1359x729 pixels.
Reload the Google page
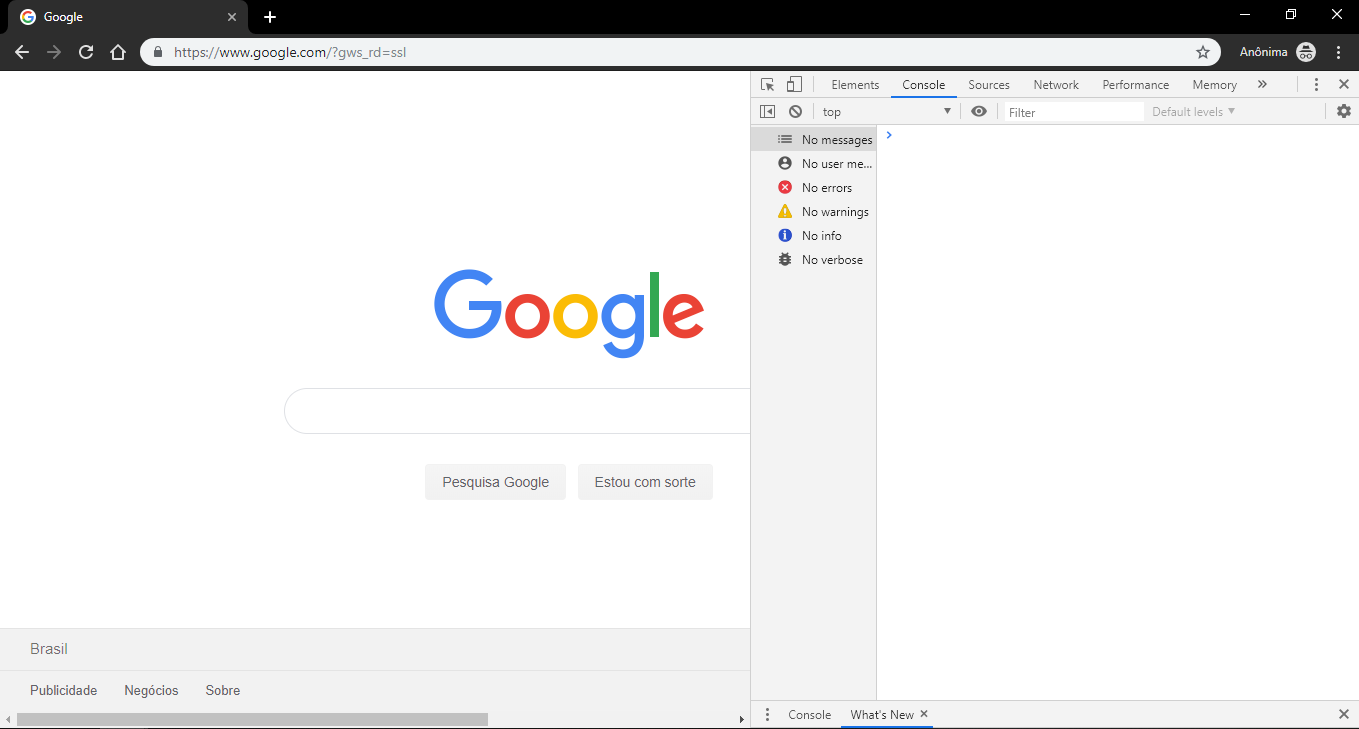(86, 52)
